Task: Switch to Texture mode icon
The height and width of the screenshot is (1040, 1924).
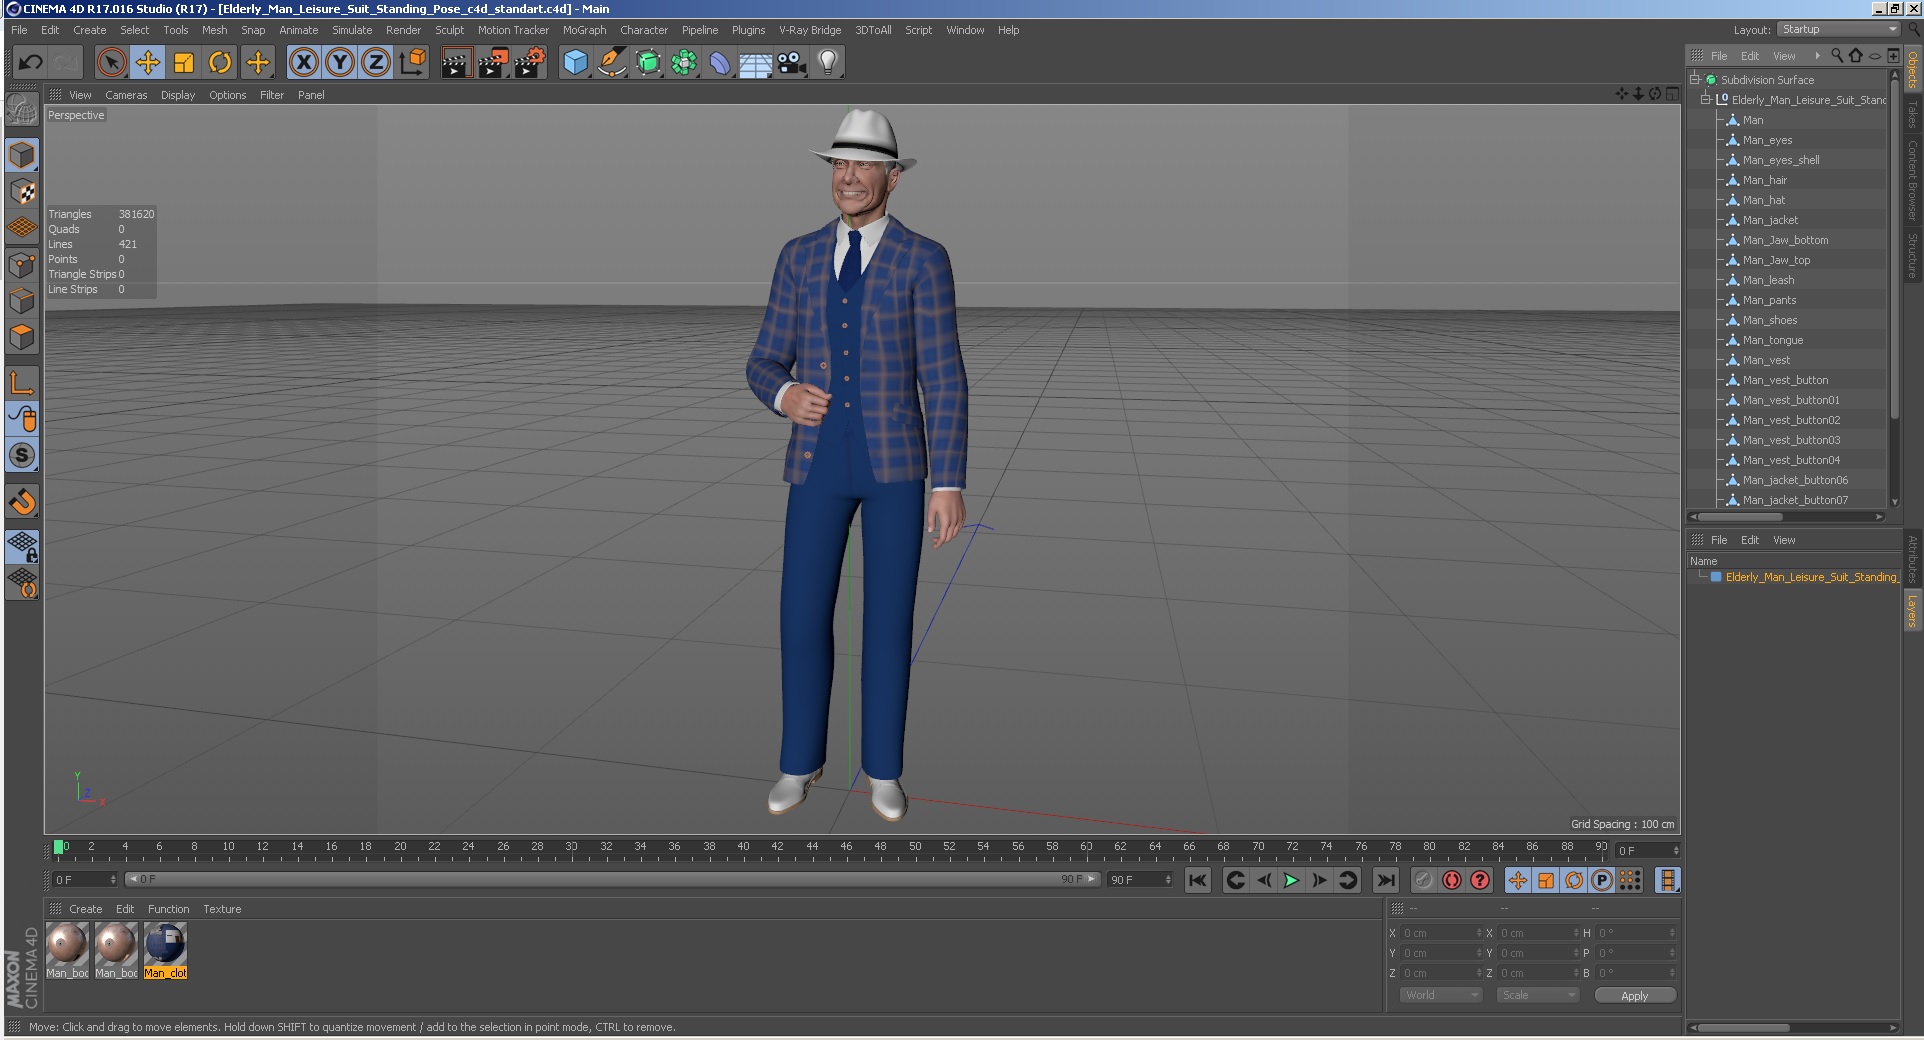Action: [22, 192]
